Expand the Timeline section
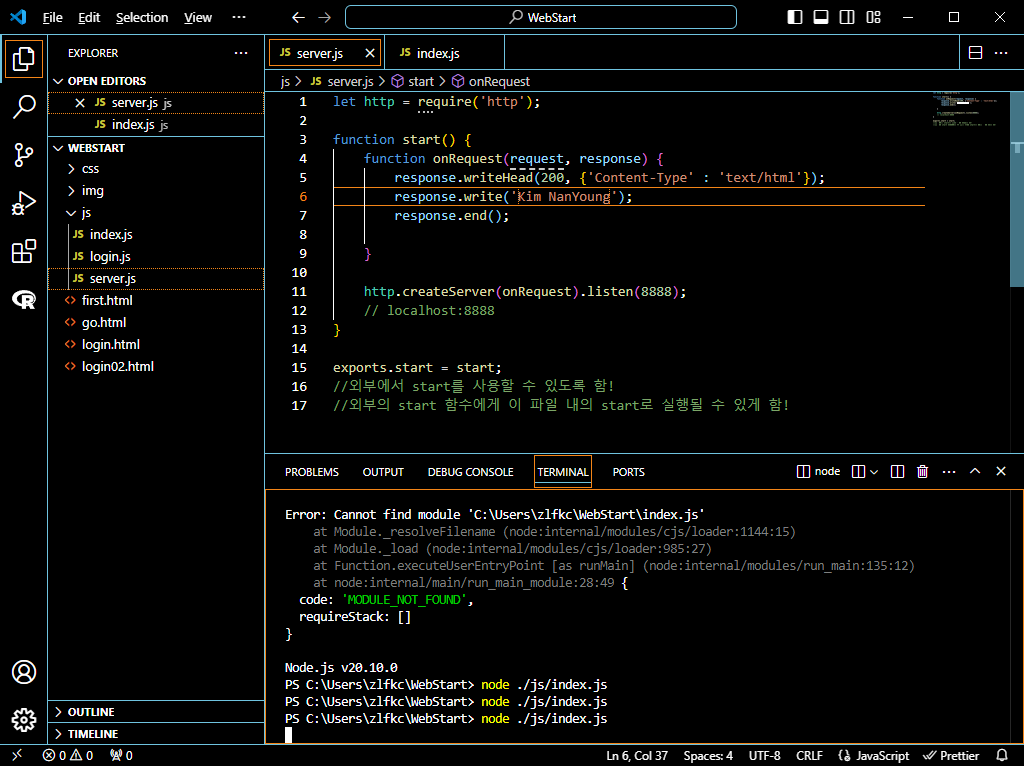 point(156,734)
